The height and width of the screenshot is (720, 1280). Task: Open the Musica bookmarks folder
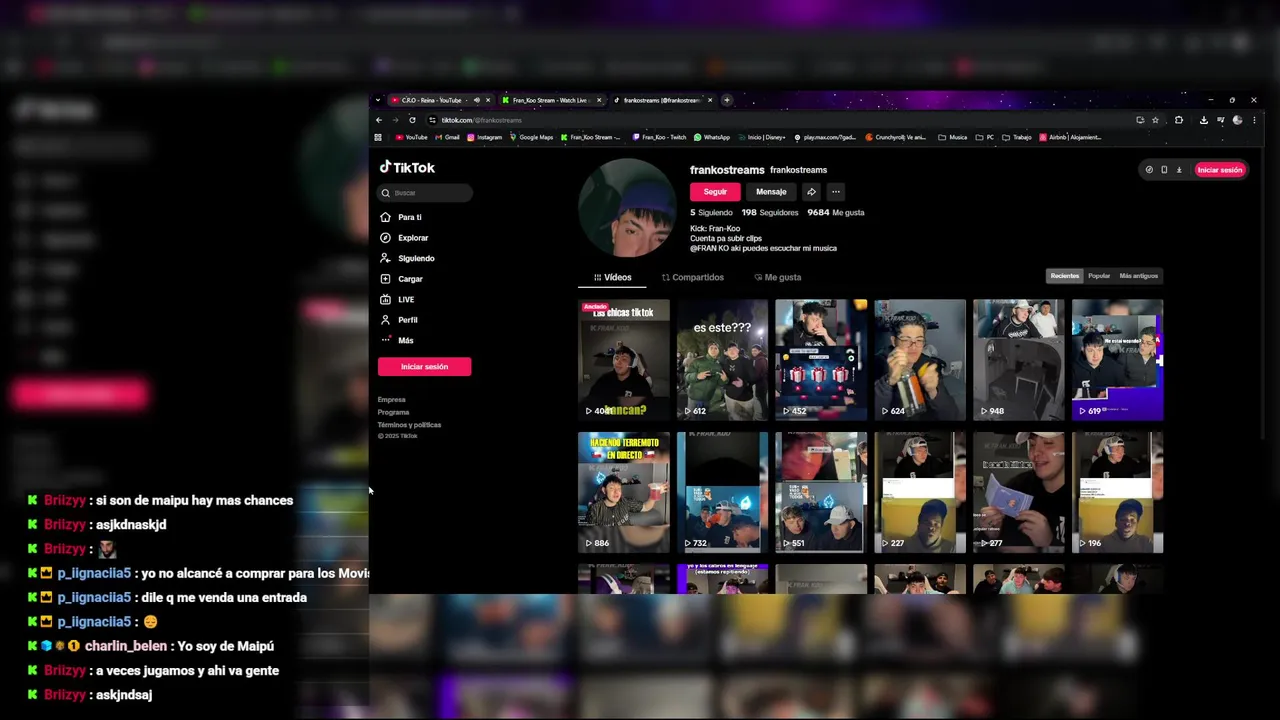tap(953, 137)
